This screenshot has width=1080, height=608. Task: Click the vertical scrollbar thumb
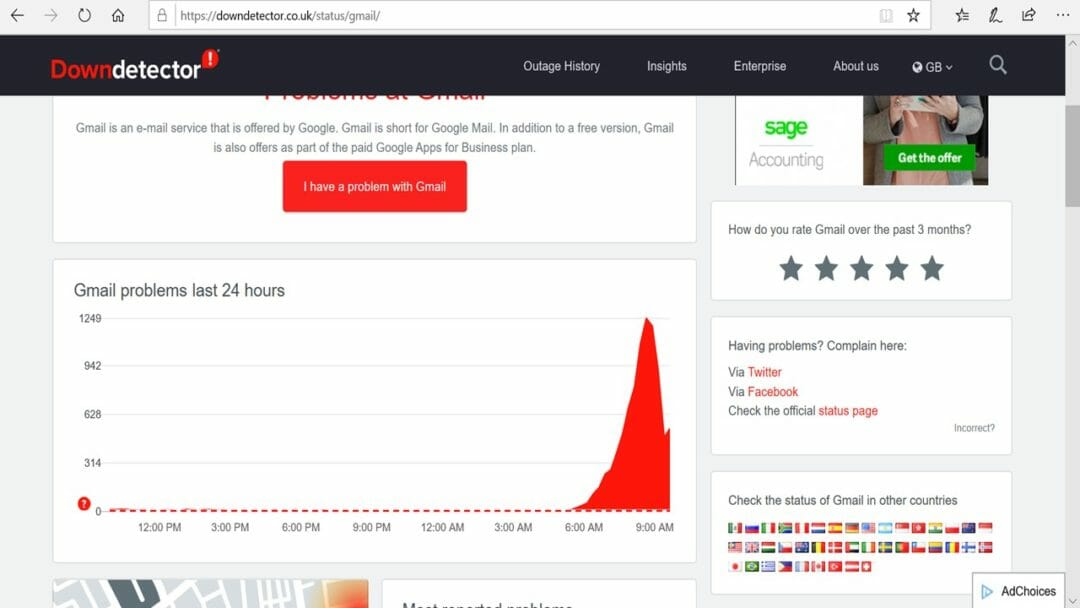coord(1072,156)
